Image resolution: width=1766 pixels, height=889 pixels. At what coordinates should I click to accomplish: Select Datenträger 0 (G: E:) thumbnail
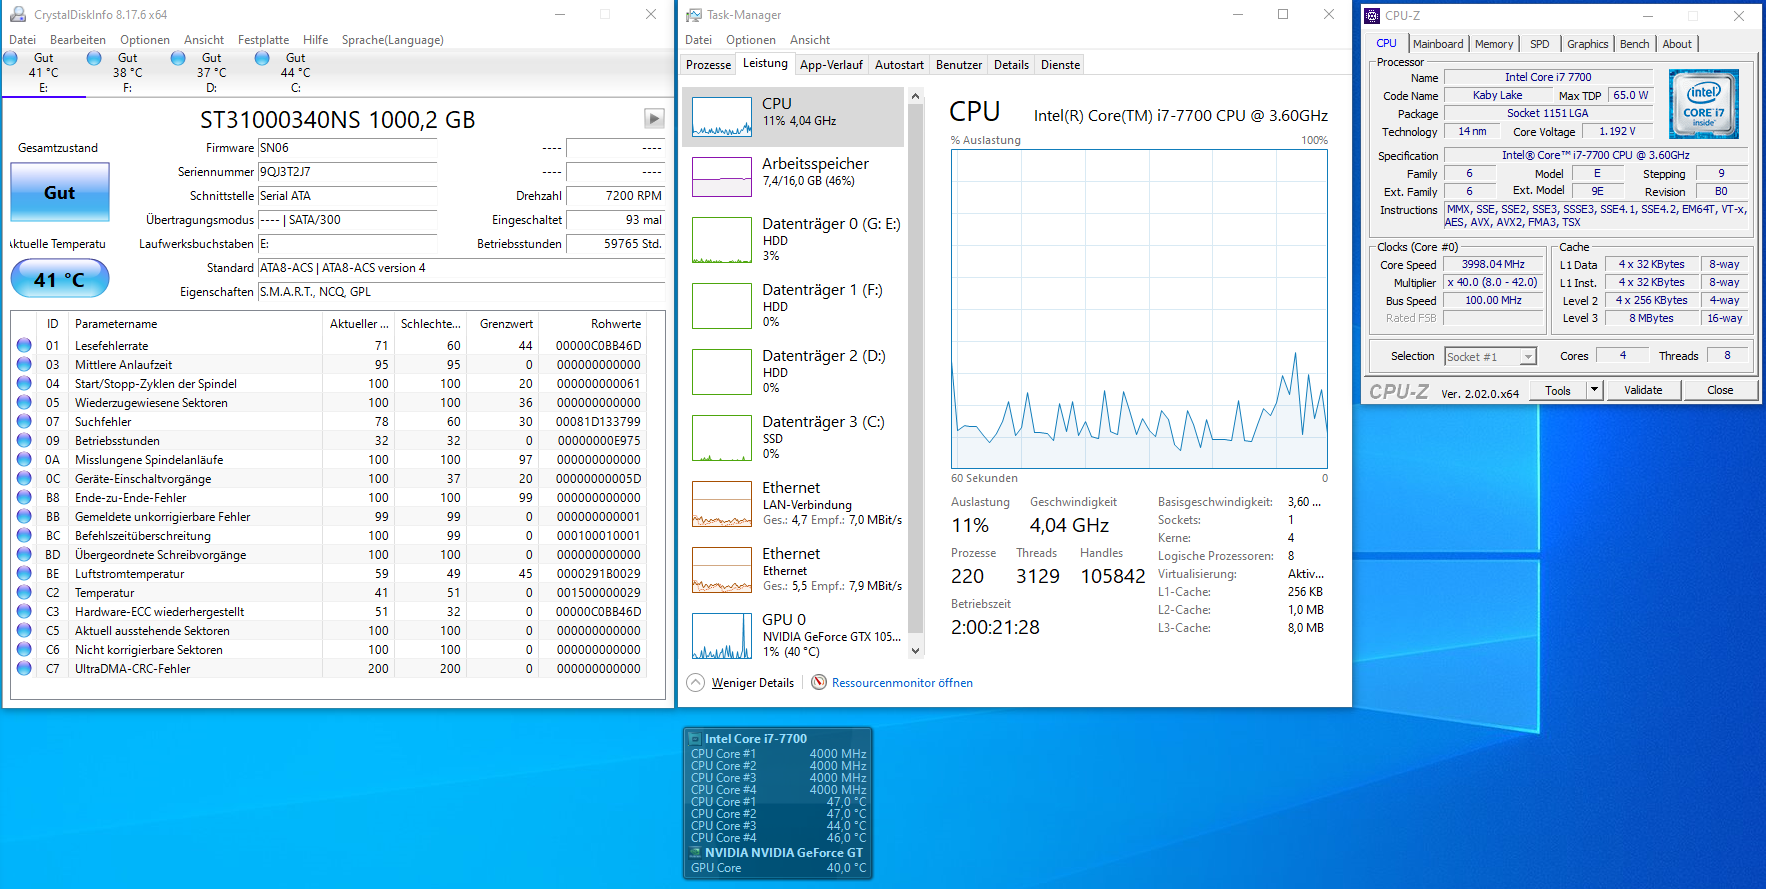point(722,241)
